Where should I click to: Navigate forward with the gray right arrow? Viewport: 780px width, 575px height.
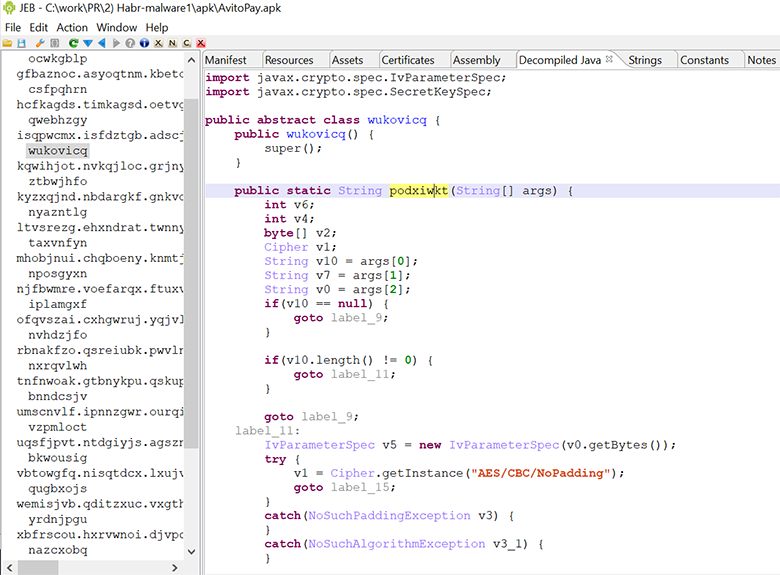[116, 43]
